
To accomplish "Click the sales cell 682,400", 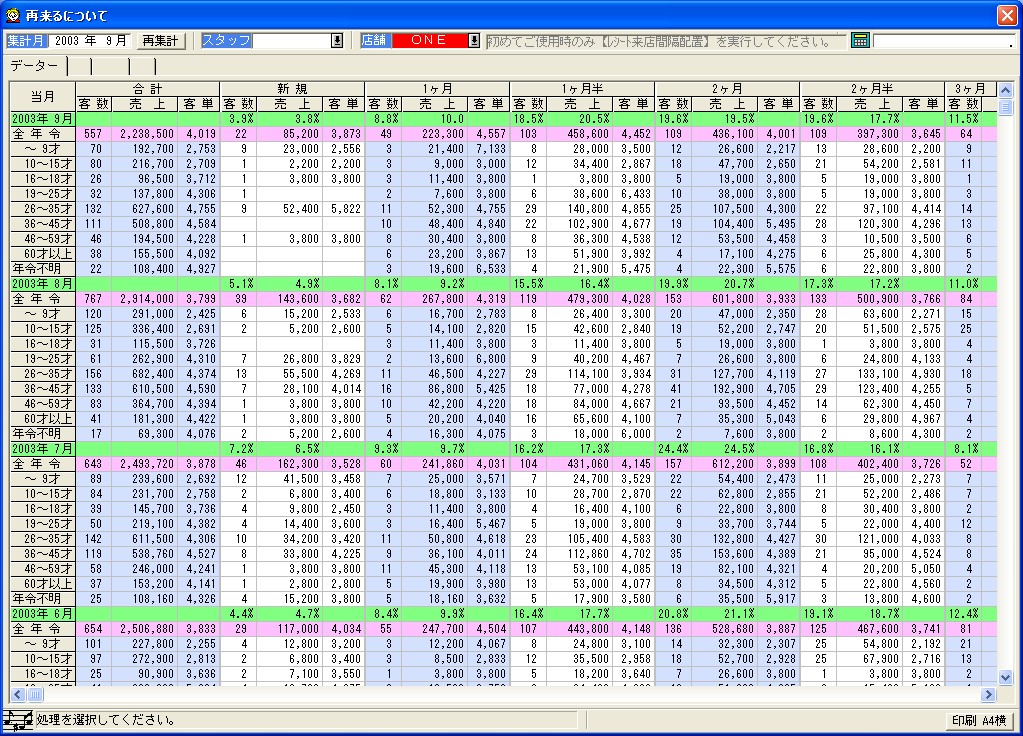I will tap(145, 374).
